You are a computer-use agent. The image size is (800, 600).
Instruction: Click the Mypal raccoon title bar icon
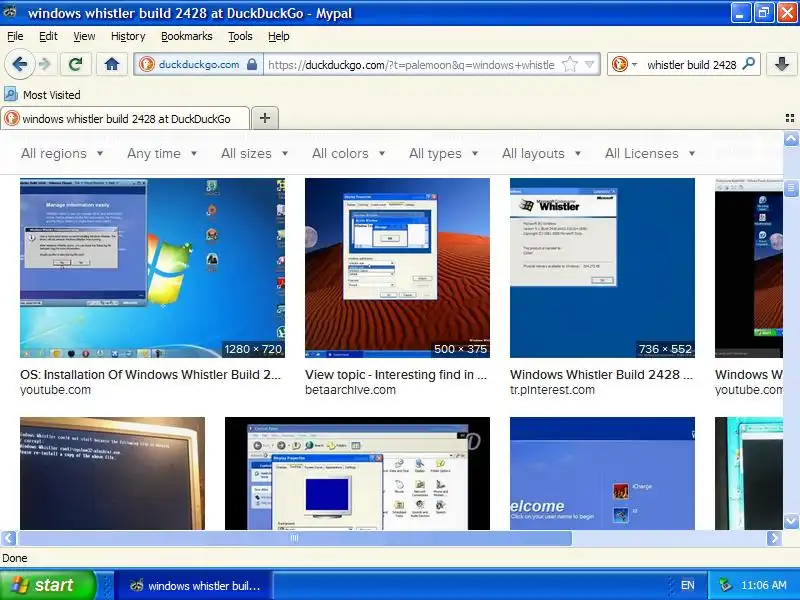coord(11,12)
